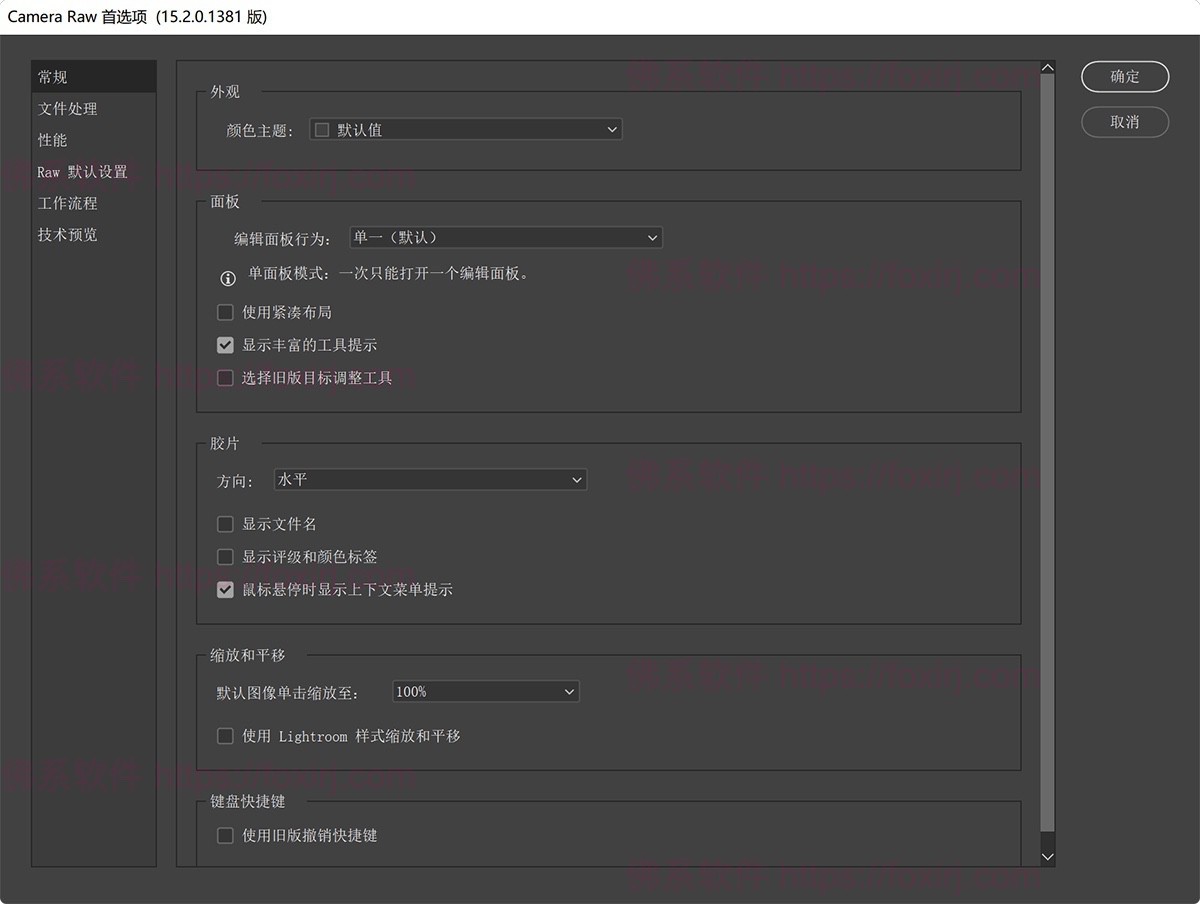
Task: Check 使用旧版撤销快捷键 option
Action: coord(225,835)
